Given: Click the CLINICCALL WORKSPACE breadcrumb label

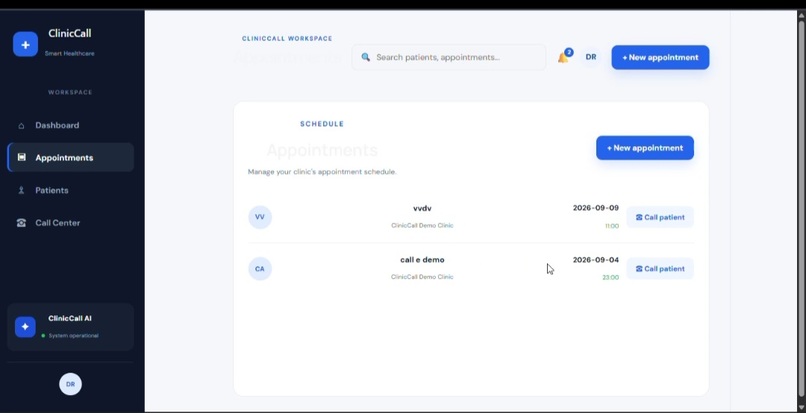Looking at the screenshot, I should tap(287, 39).
